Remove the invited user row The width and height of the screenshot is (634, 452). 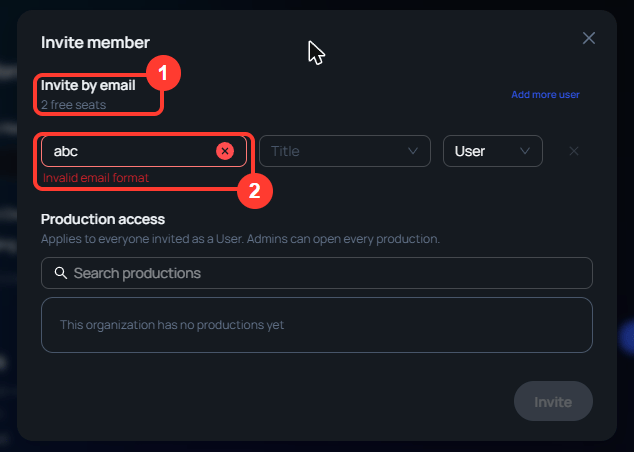tap(574, 151)
